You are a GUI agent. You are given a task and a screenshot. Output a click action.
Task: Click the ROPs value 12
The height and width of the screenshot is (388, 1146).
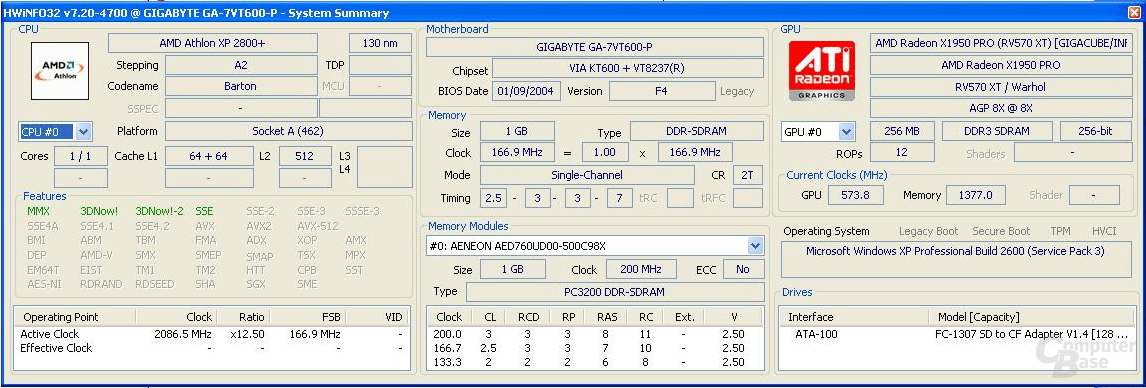tap(902, 153)
